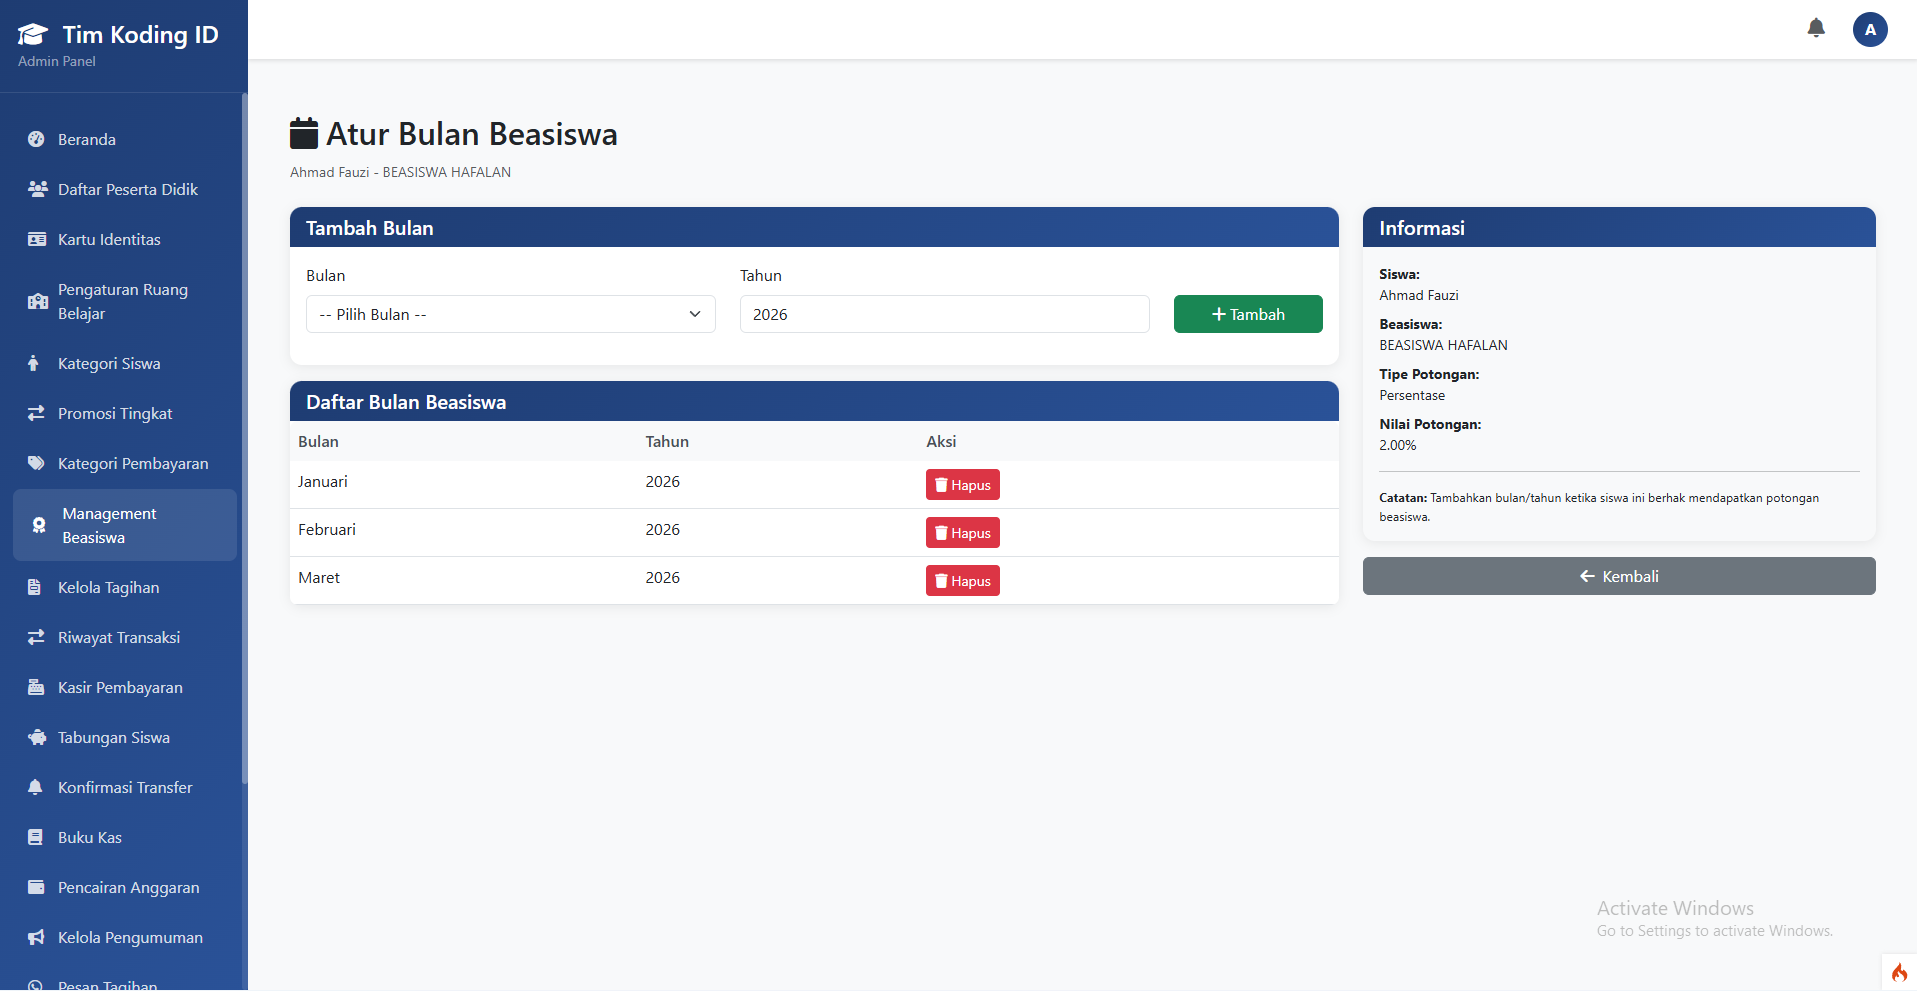
Task: Click the fire icon at bottom right
Action: [1900, 972]
